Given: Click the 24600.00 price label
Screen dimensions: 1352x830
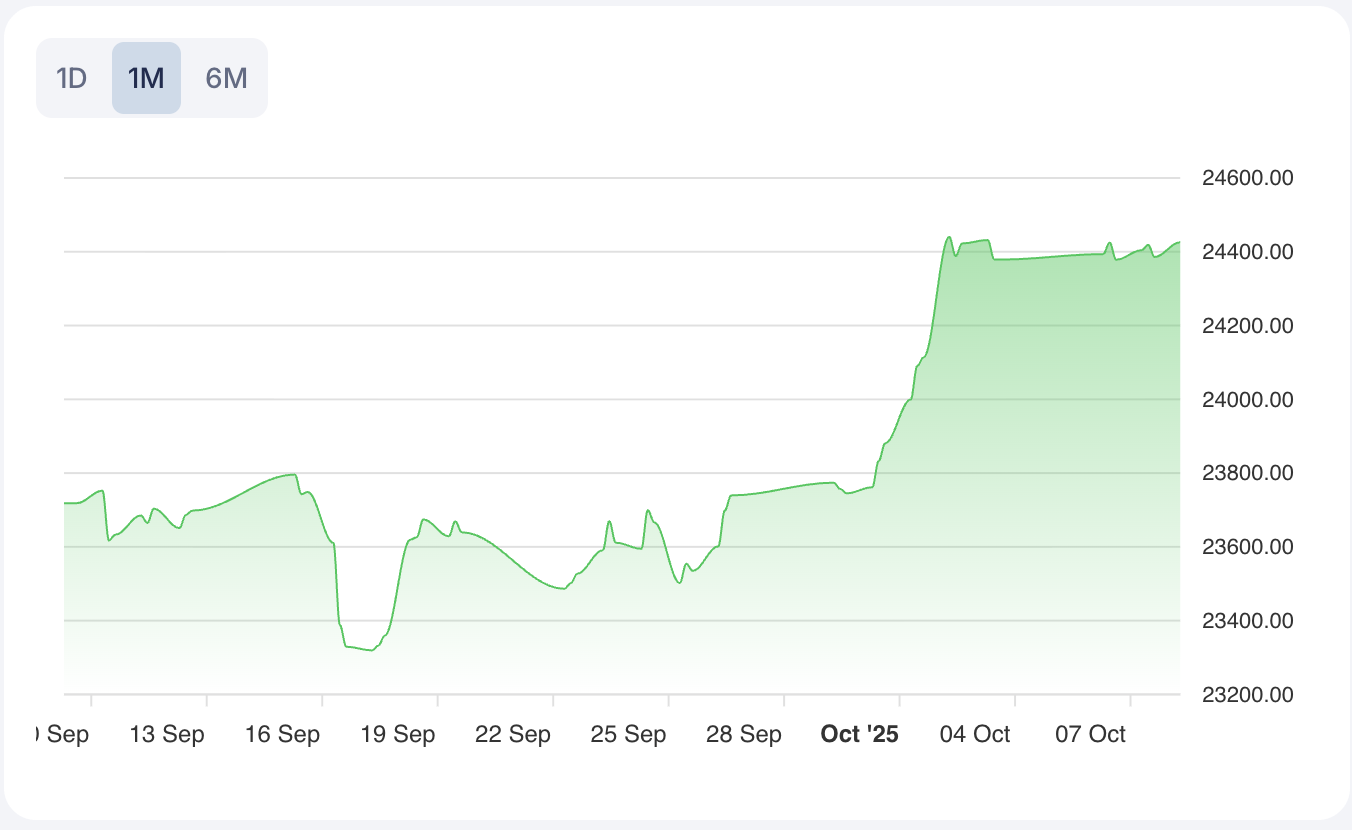Looking at the screenshot, I should [1248, 179].
